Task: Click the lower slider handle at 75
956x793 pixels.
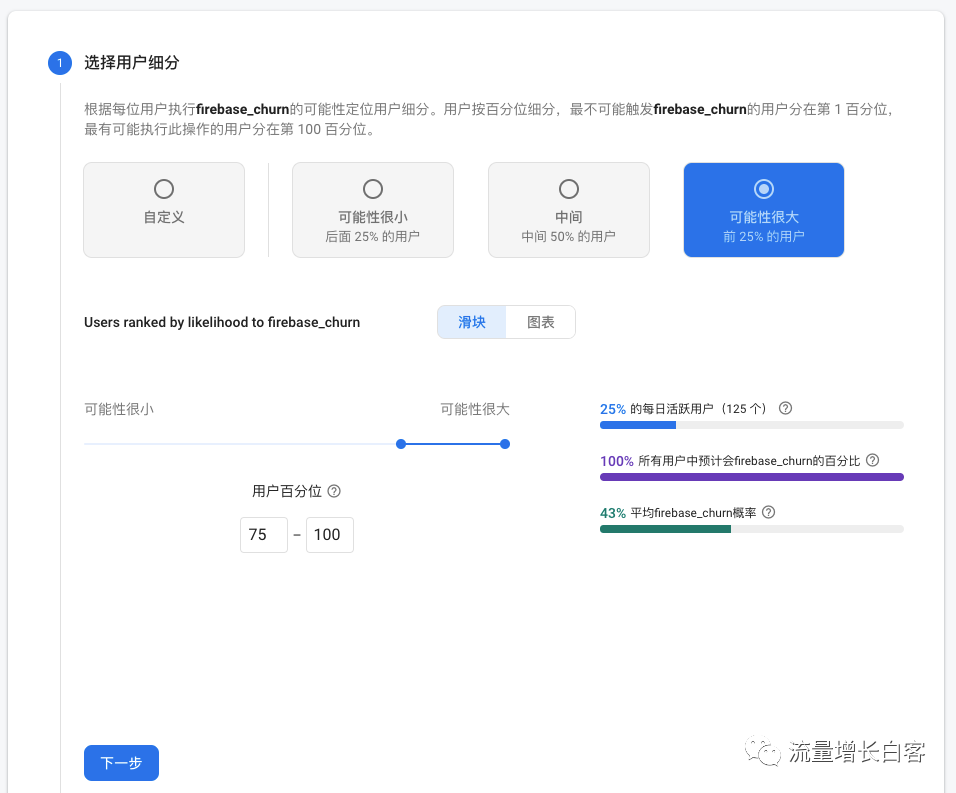Action: point(401,444)
